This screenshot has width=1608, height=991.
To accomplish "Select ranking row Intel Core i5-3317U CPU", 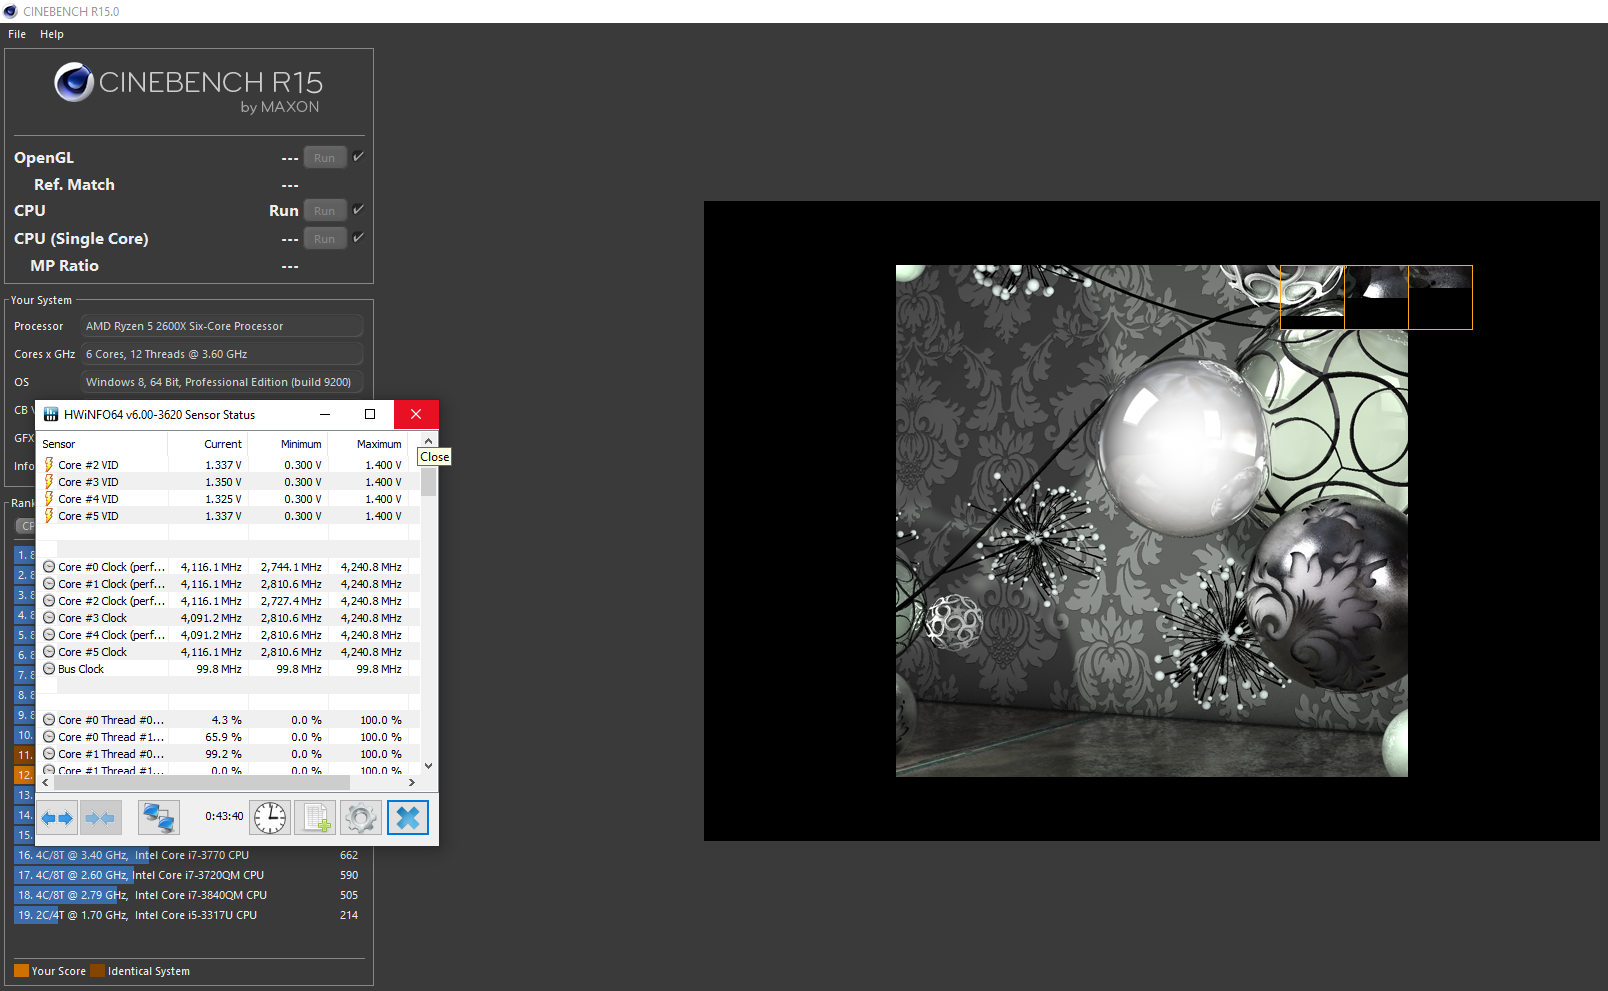I will tap(187, 915).
